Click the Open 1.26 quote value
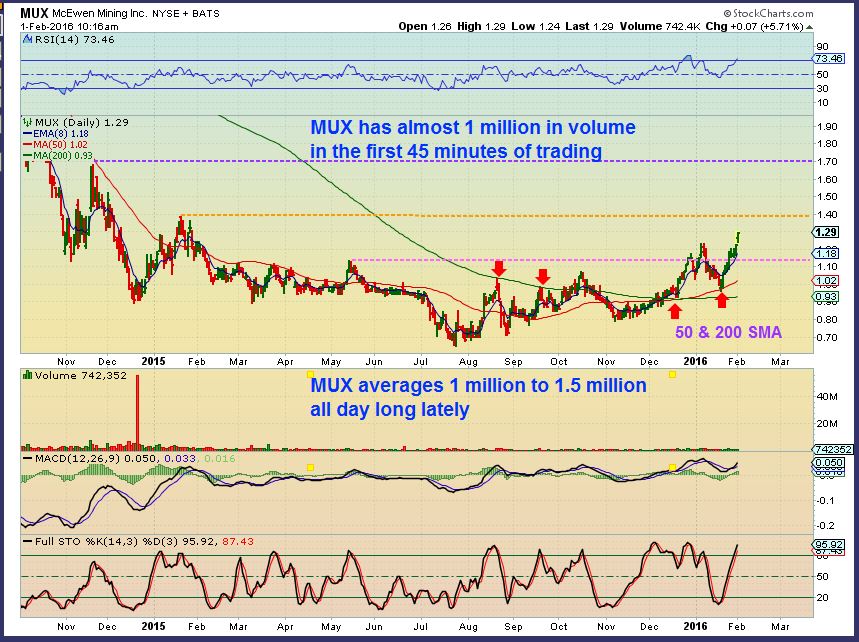859x642 pixels. coord(425,26)
